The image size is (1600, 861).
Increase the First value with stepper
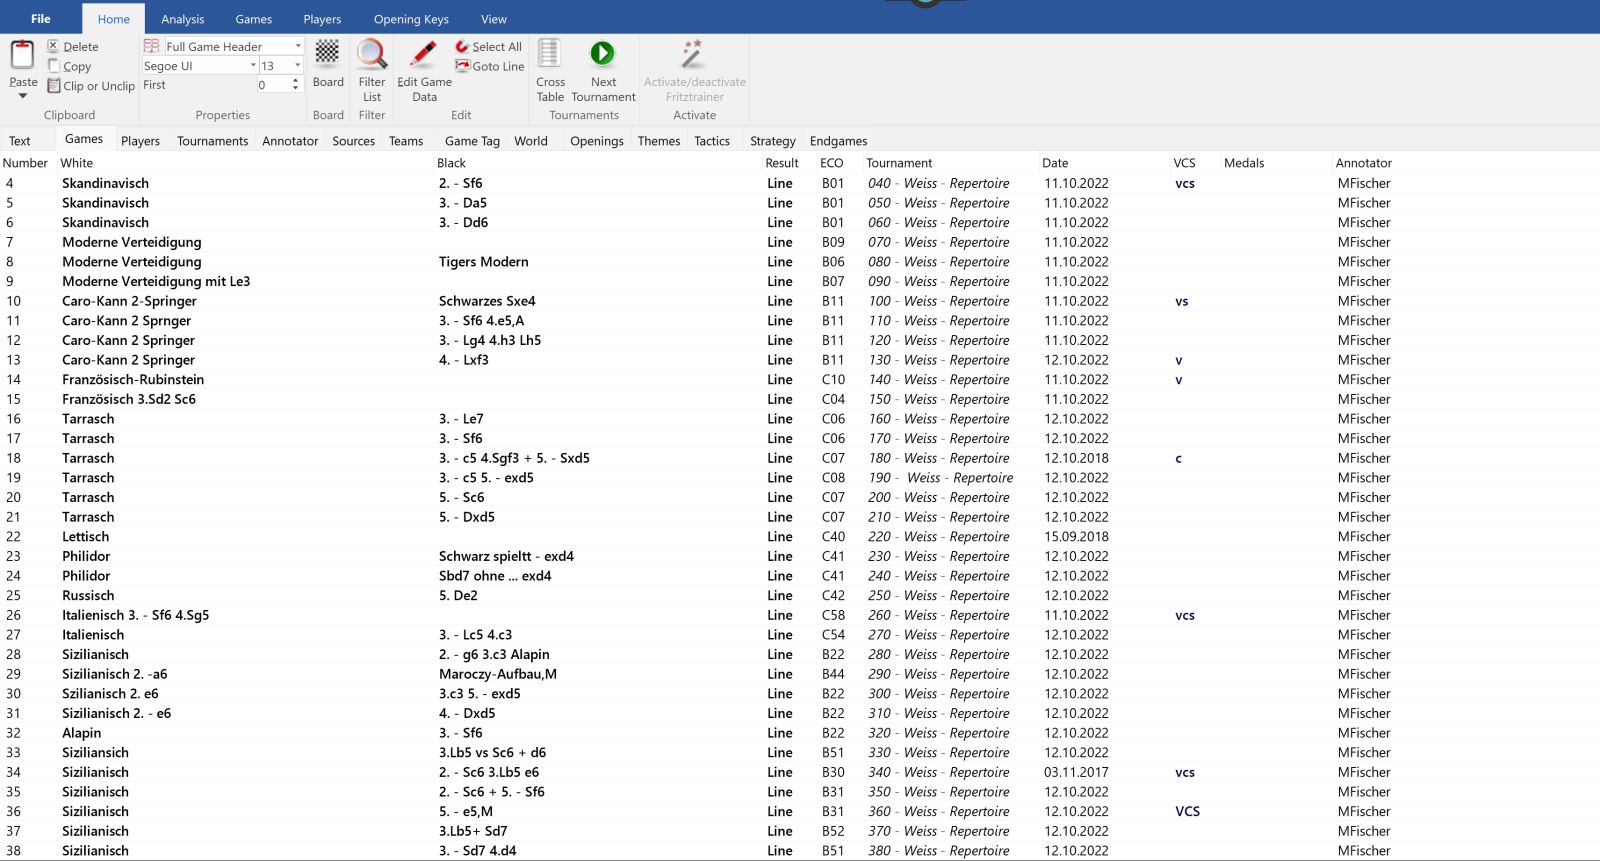click(295, 81)
